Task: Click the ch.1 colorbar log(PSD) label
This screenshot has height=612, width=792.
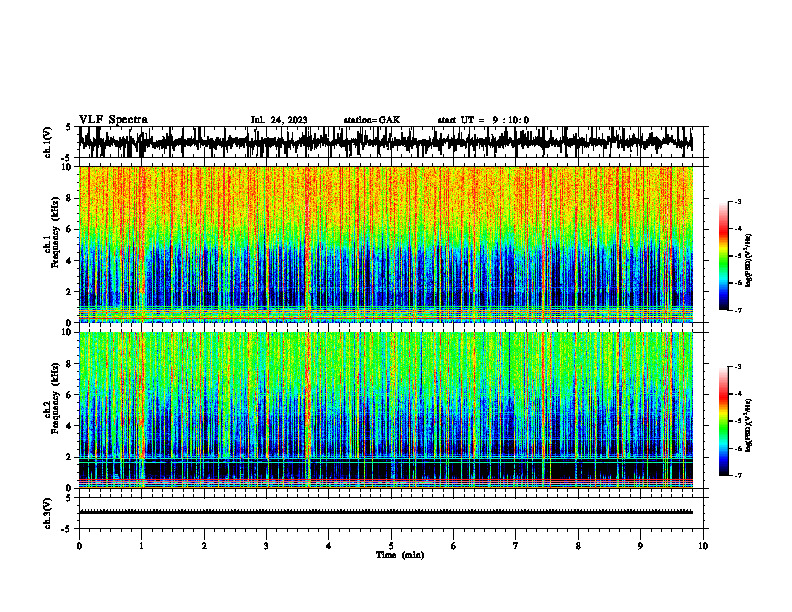Action: (x=748, y=260)
